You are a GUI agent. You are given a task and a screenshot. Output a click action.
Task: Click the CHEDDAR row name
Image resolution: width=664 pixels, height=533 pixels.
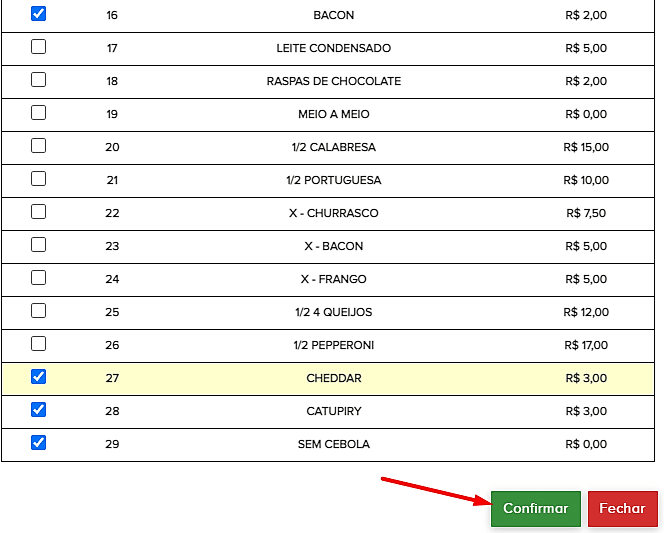click(334, 379)
